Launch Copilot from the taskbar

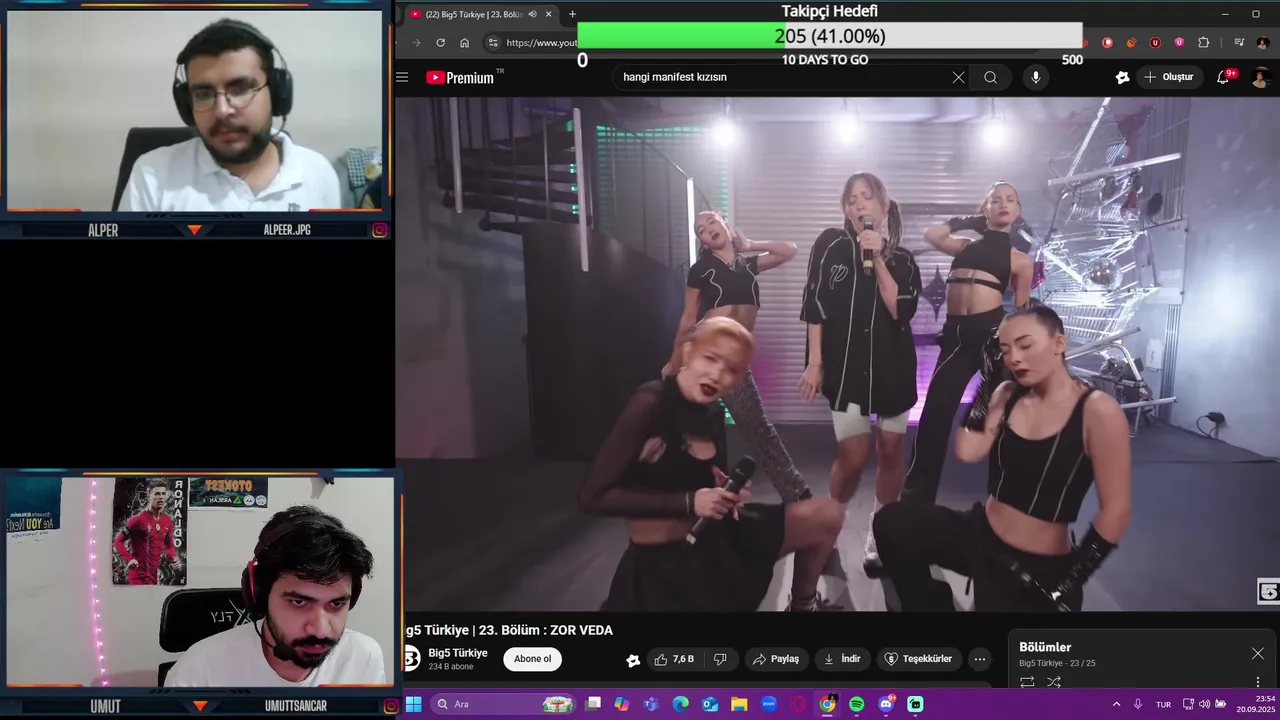tap(622, 704)
